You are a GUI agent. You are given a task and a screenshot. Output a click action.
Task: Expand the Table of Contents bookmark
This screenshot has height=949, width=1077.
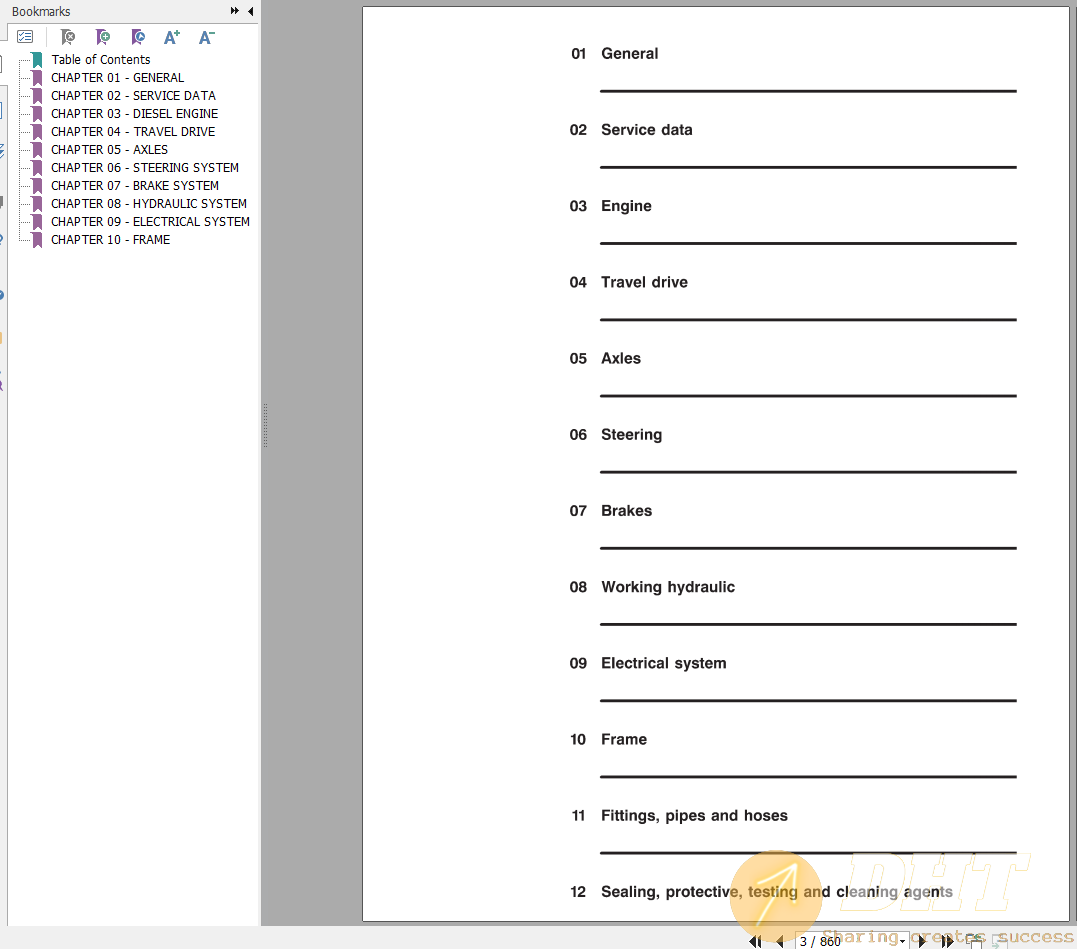pyautogui.click(x=101, y=59)
